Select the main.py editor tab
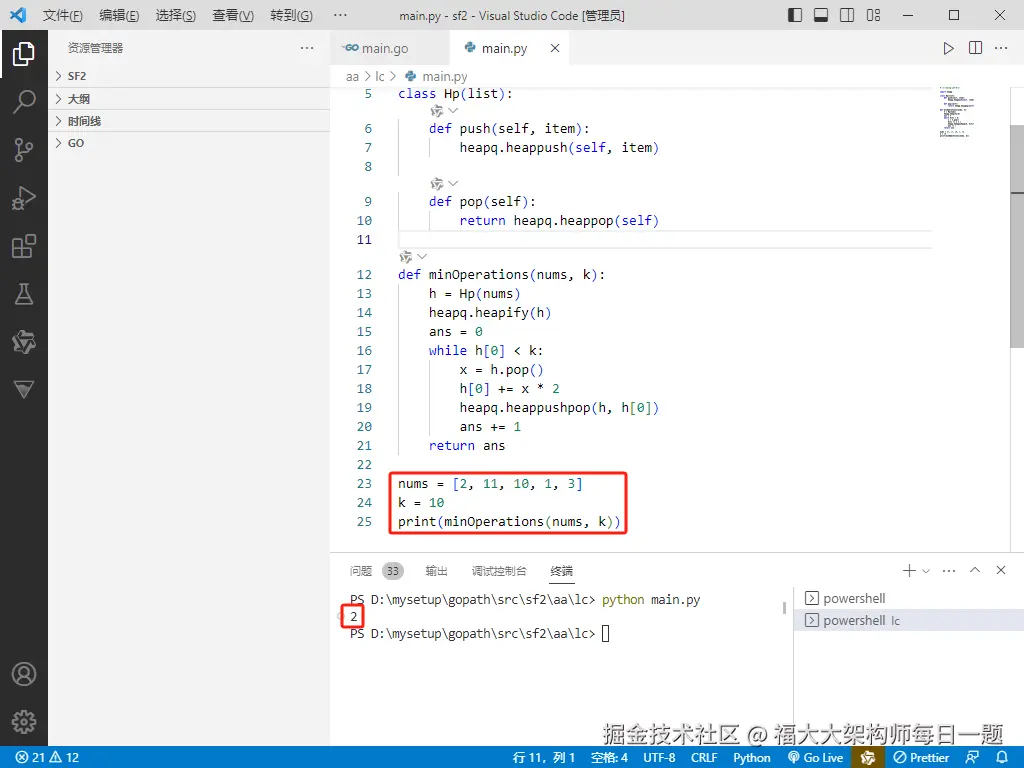The height and width of the screenshot is (768, 1024). pos(509,48)
